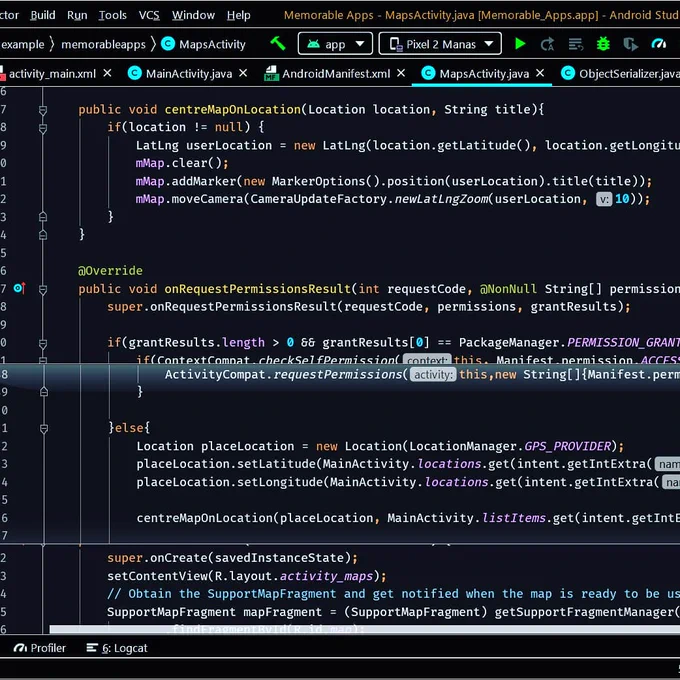
Task: Click Apply Changes and Restart Activity icon
Action: pos(547,44)
